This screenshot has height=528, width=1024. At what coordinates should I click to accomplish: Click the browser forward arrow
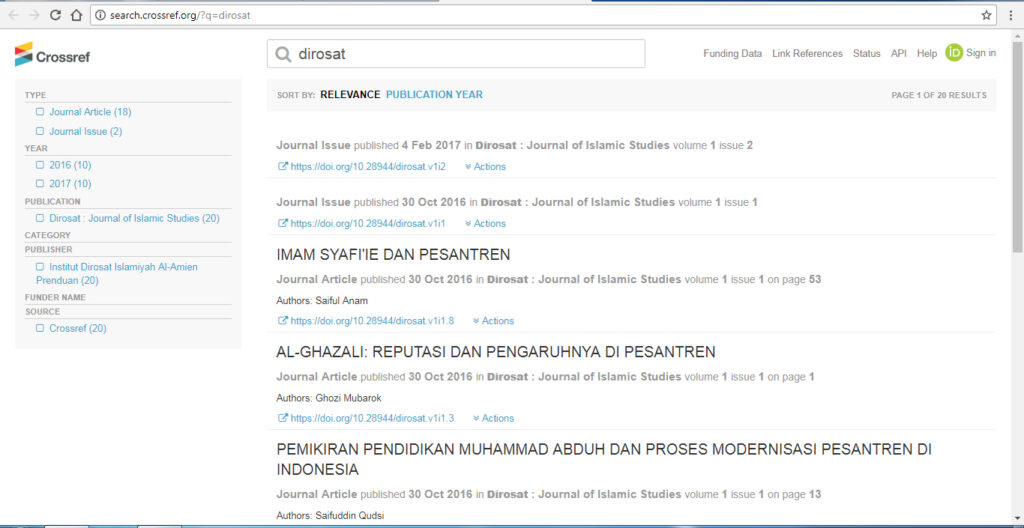pyautogui.click(x=35, y=15)
